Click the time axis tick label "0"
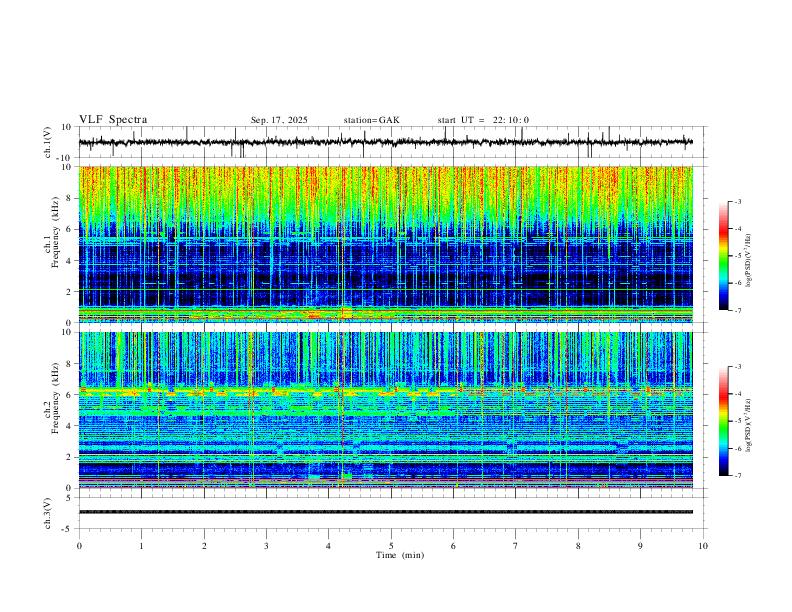This screenshot has width=792, height=612. coord(79,546)
